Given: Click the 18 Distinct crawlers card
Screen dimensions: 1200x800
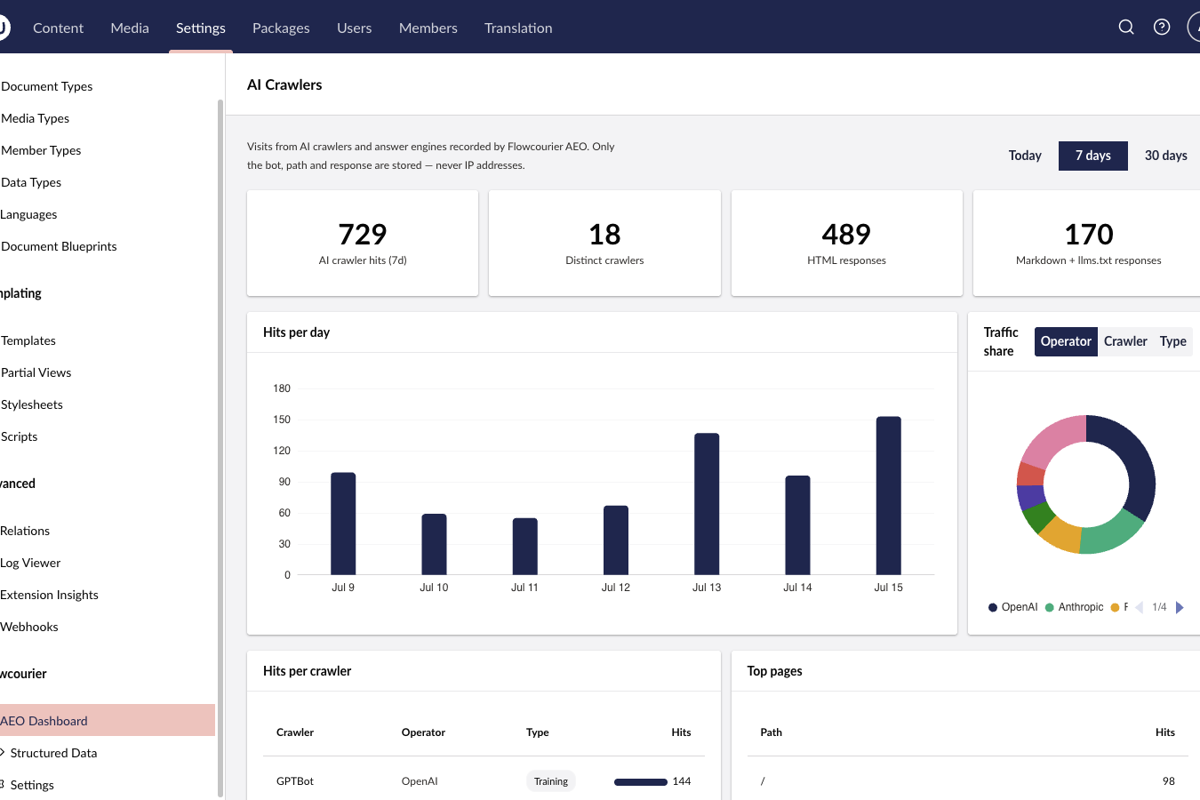Looking at the screenshot, I should point(604,243).
